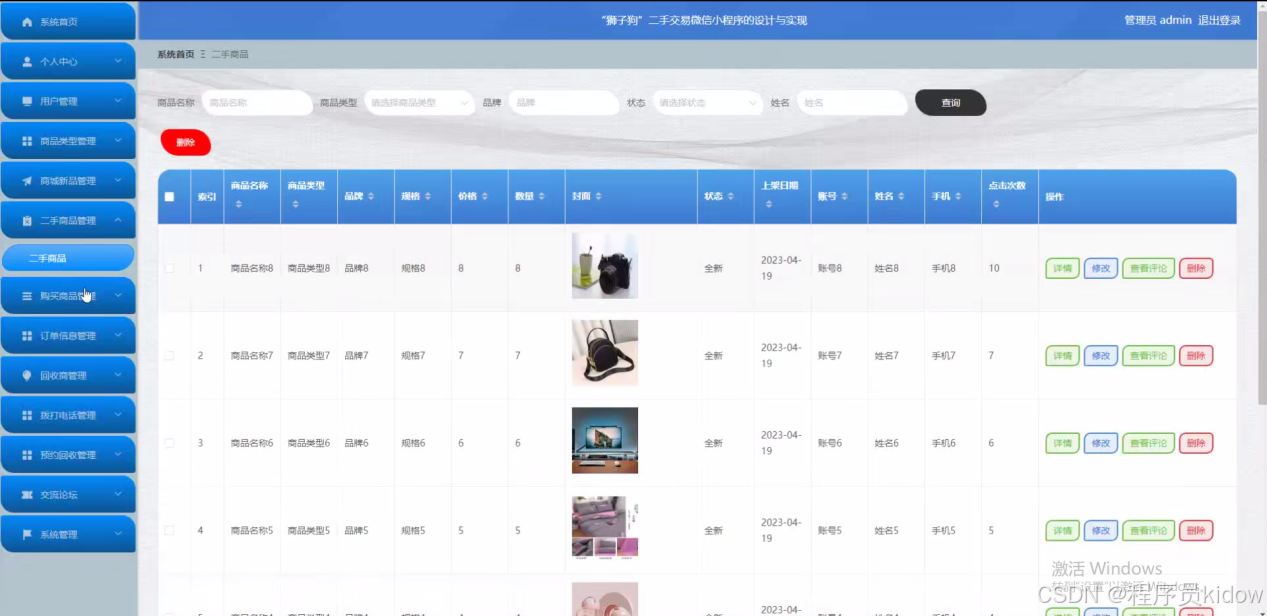Screen dimensions: 1267x616
Task: Click 删除 for 商品名称7 row
Action: 1196,355
